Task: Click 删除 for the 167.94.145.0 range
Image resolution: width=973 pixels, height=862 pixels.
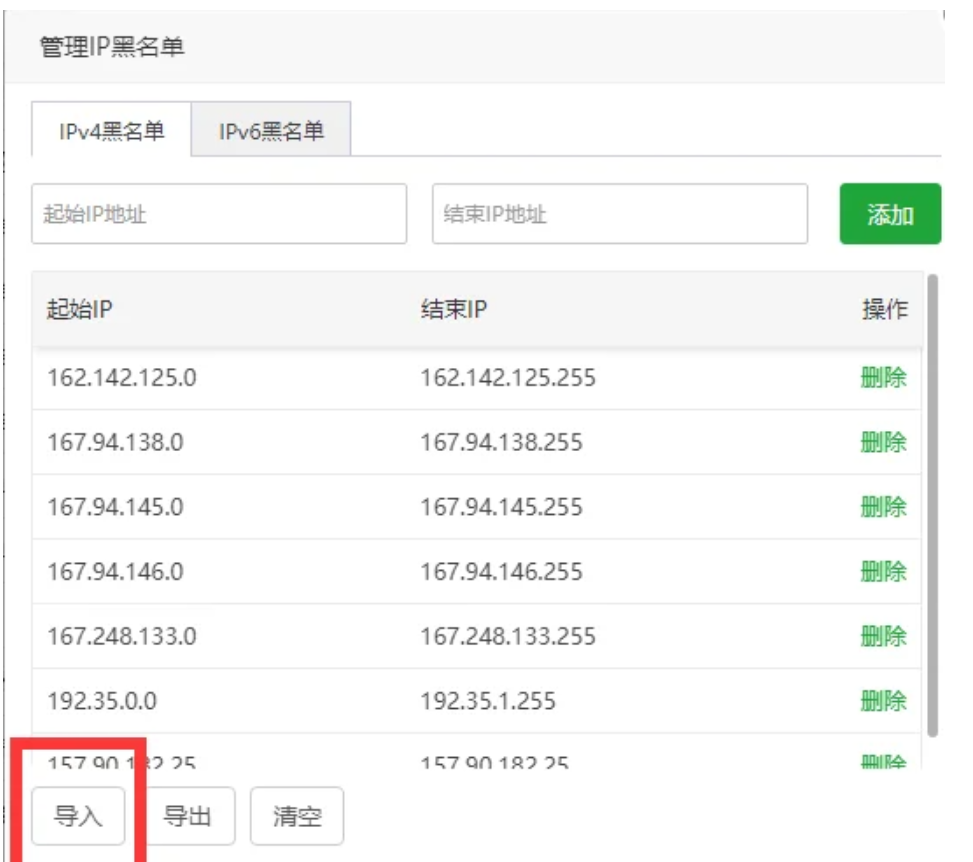Action: 883,507
